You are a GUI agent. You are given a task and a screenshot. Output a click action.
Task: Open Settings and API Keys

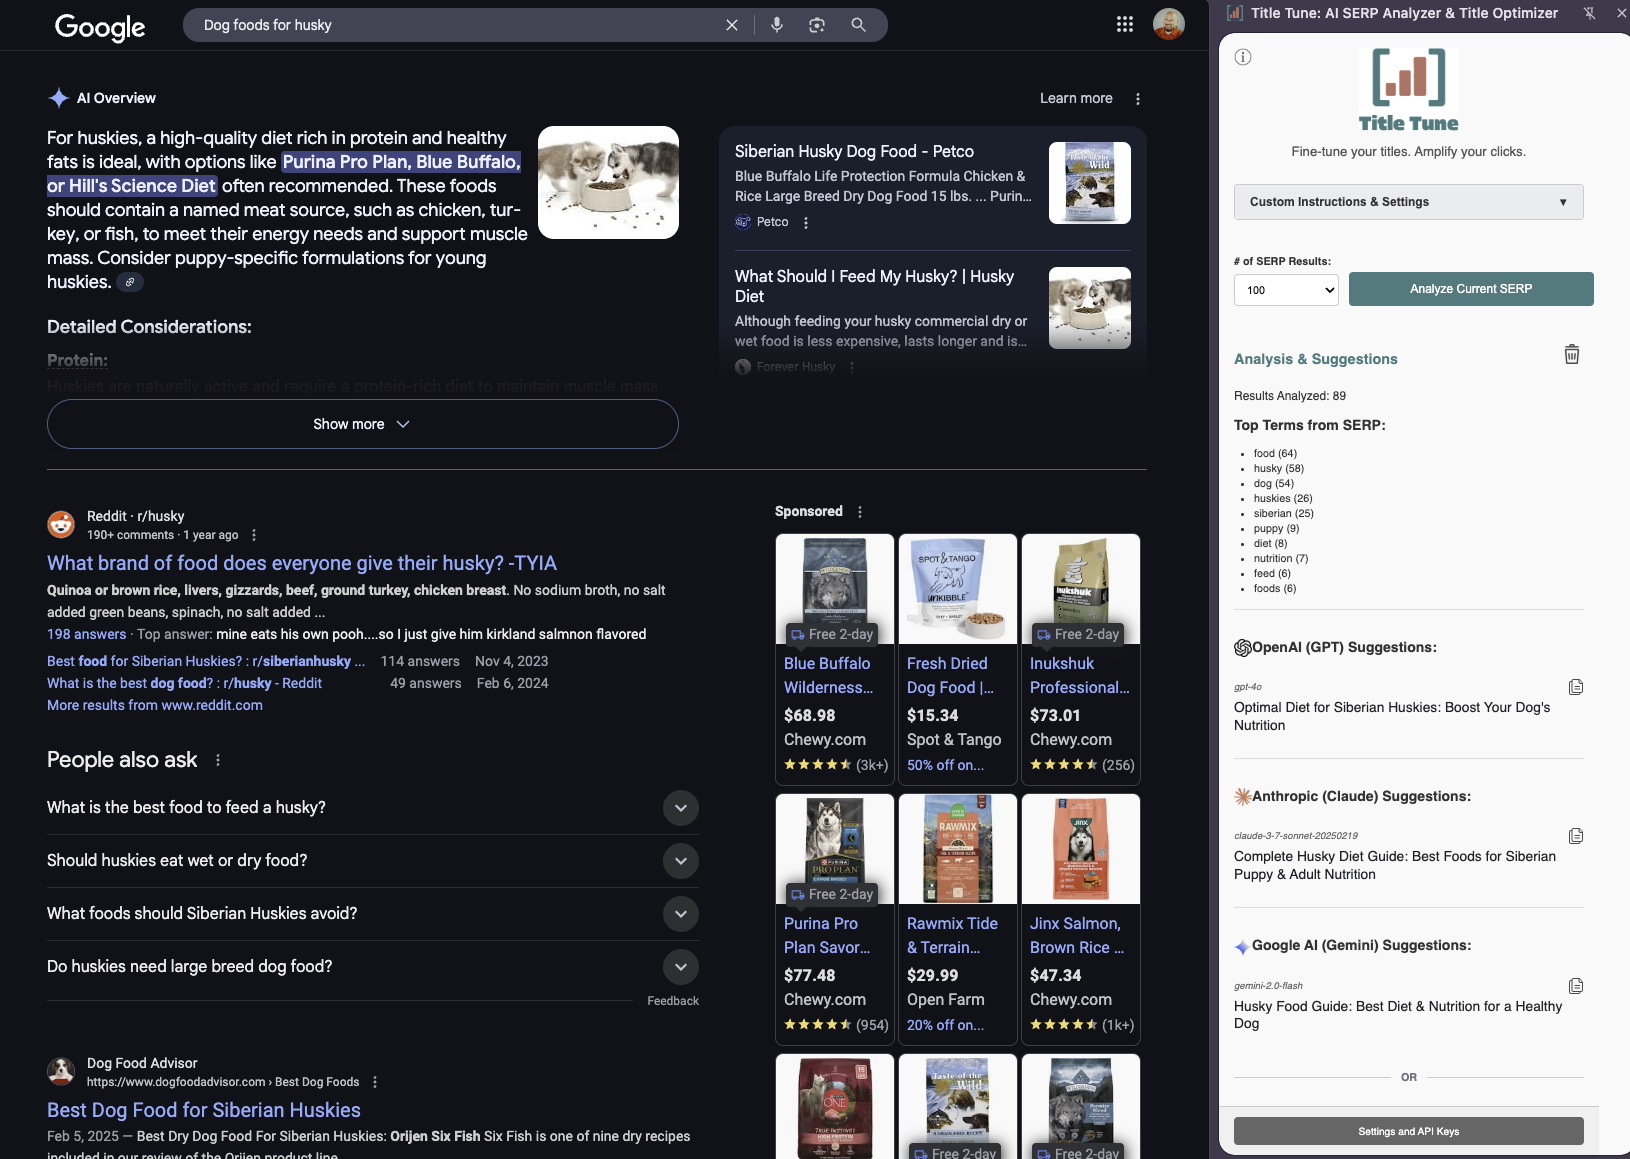(x=1408, y=1131)
